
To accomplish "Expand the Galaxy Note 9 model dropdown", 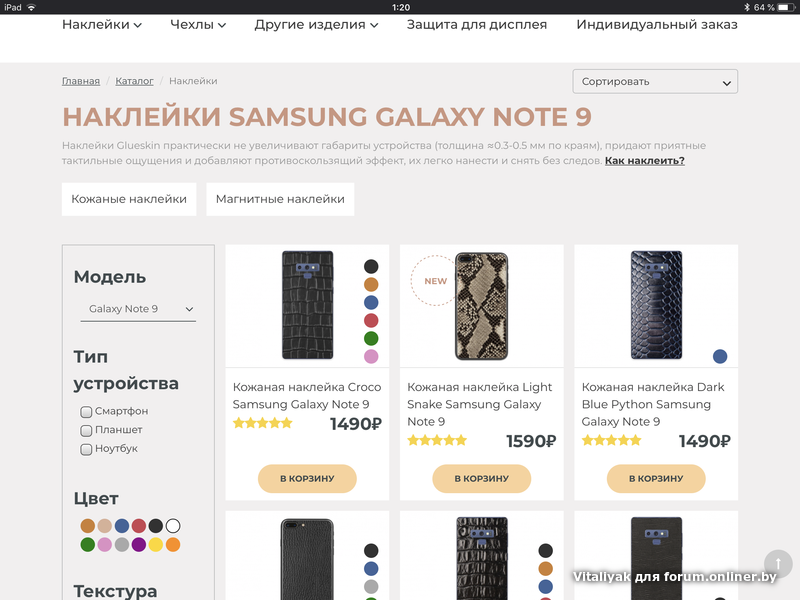I will pos(138,310).
